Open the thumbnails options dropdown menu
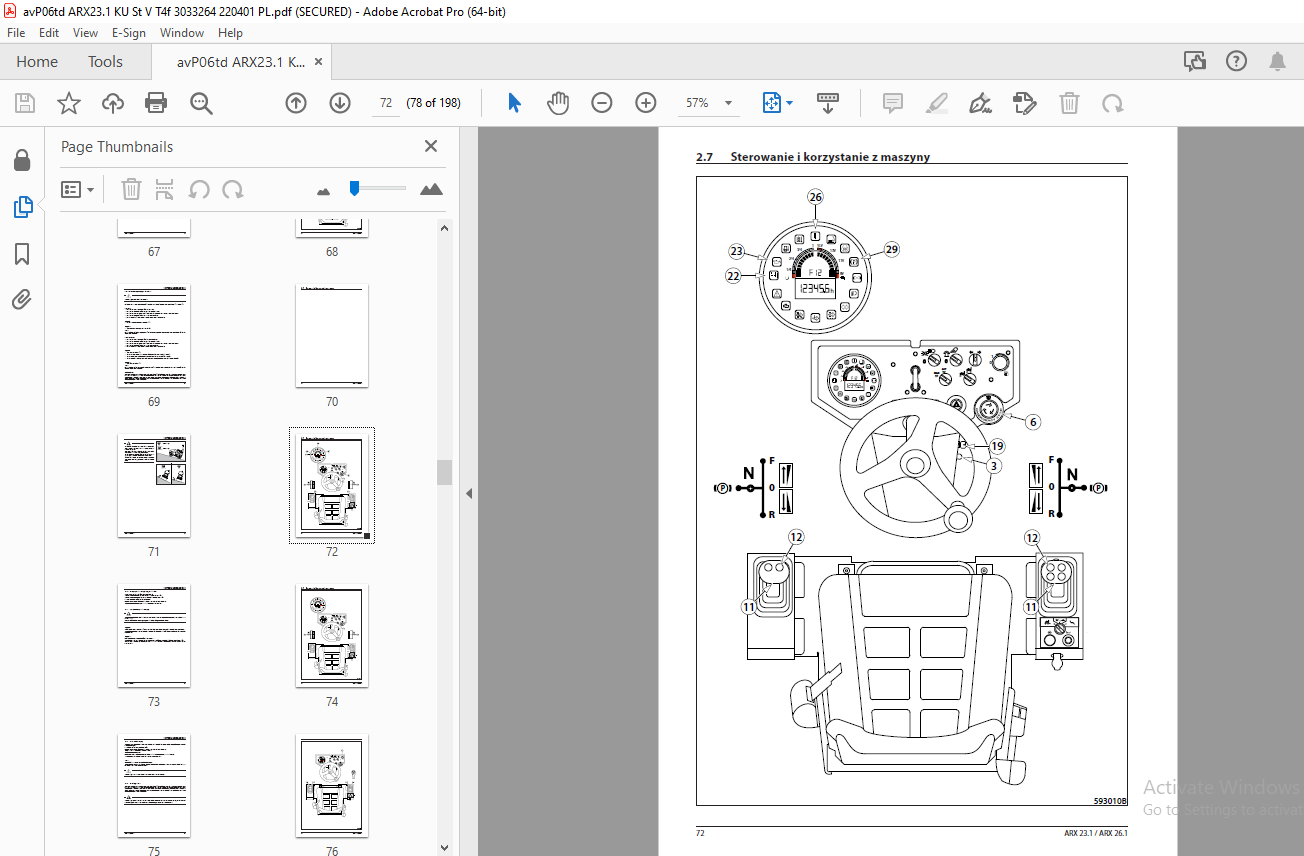 tap(78, 189)
